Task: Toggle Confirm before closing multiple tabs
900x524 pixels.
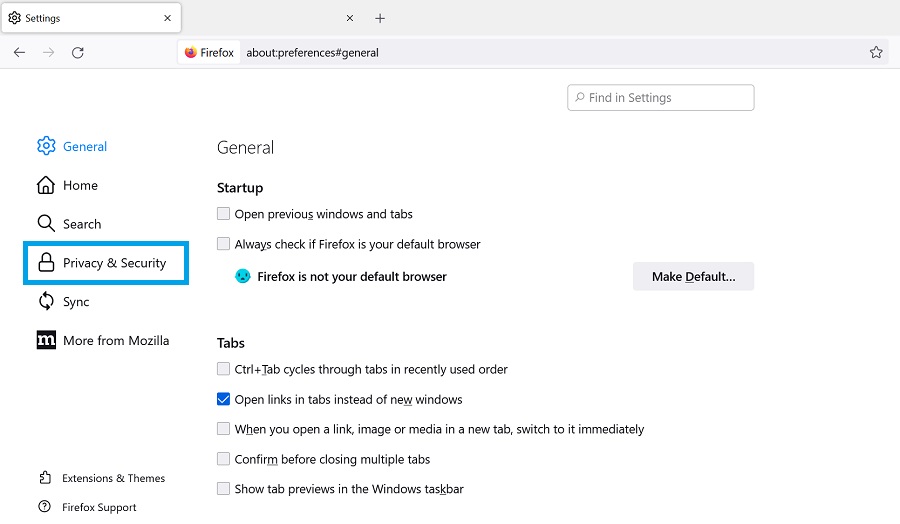Action: tap(223, 459)
